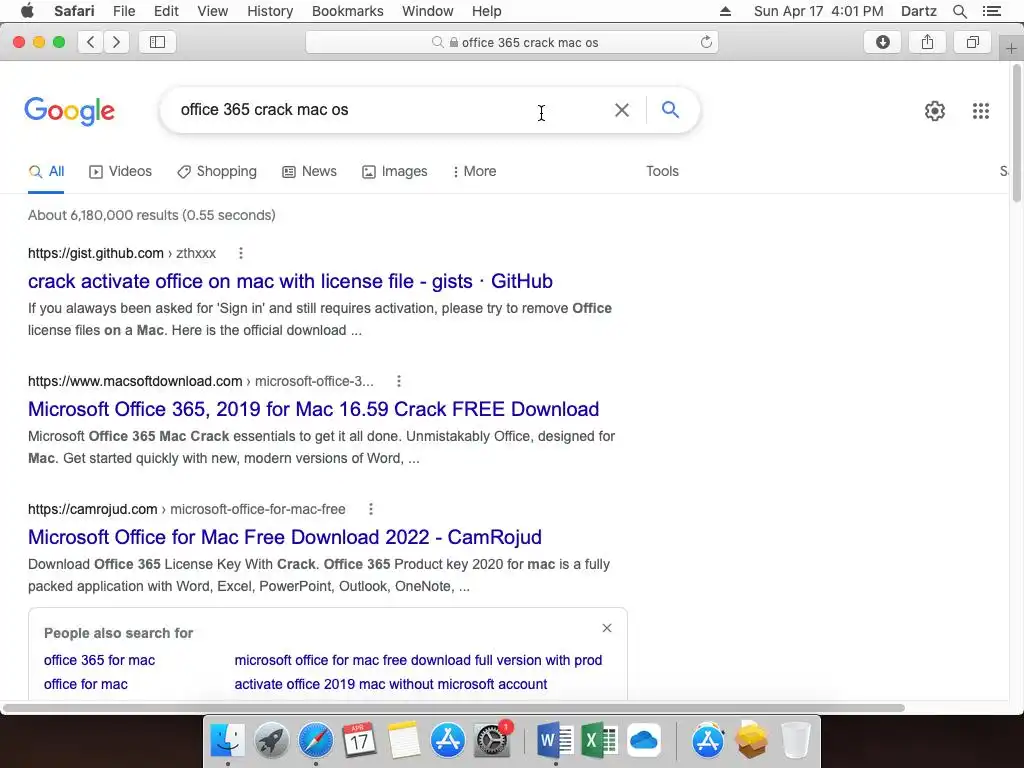Screen dimensions: 1024x768
Task: Open options dots for macsoftdownload.com result
Action: 399,381
